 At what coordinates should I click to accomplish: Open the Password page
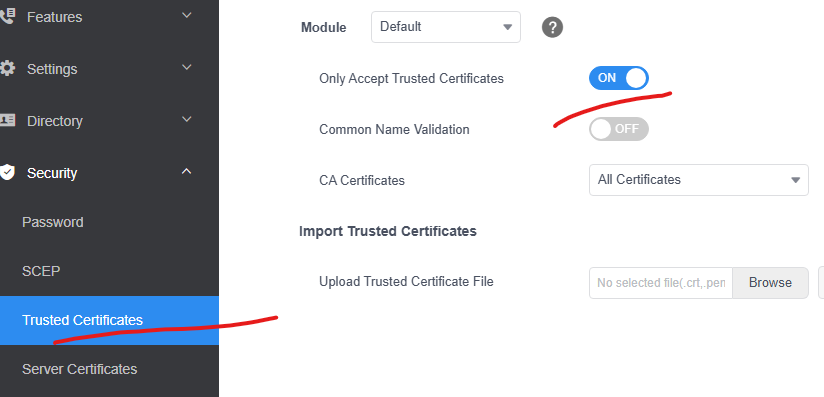(53, 222)
